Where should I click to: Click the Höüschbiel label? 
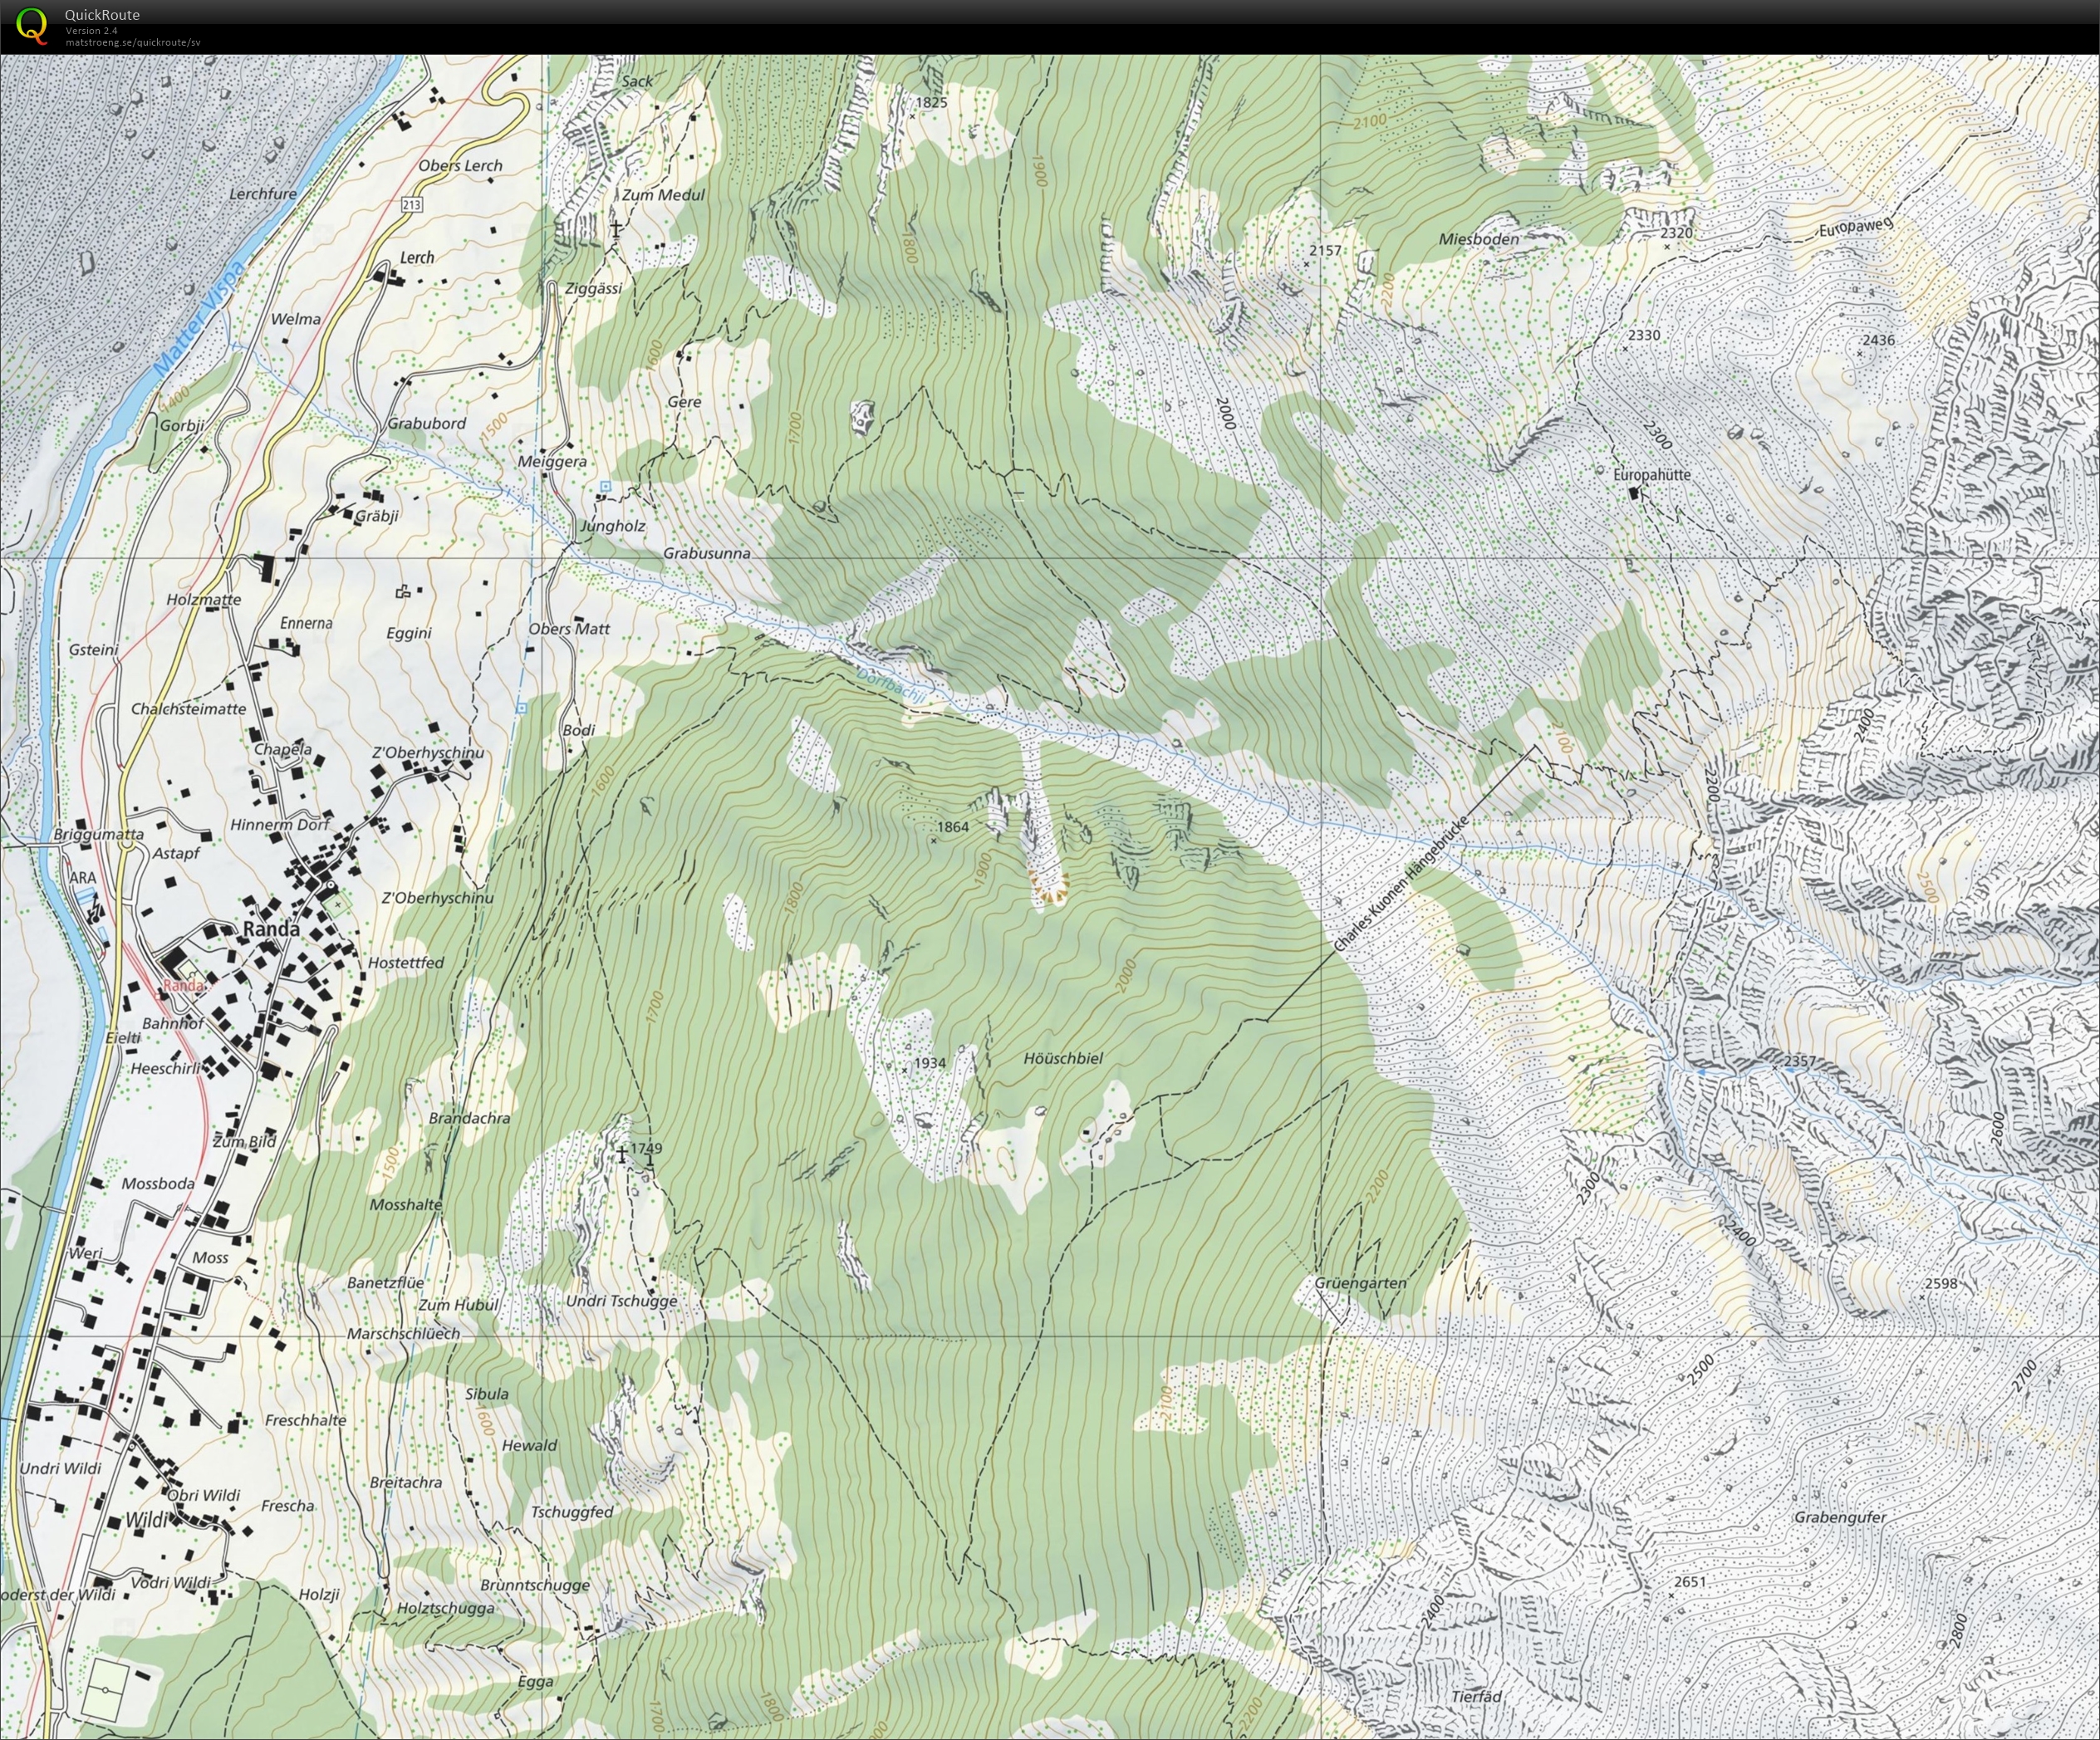pos(1063,1058)
